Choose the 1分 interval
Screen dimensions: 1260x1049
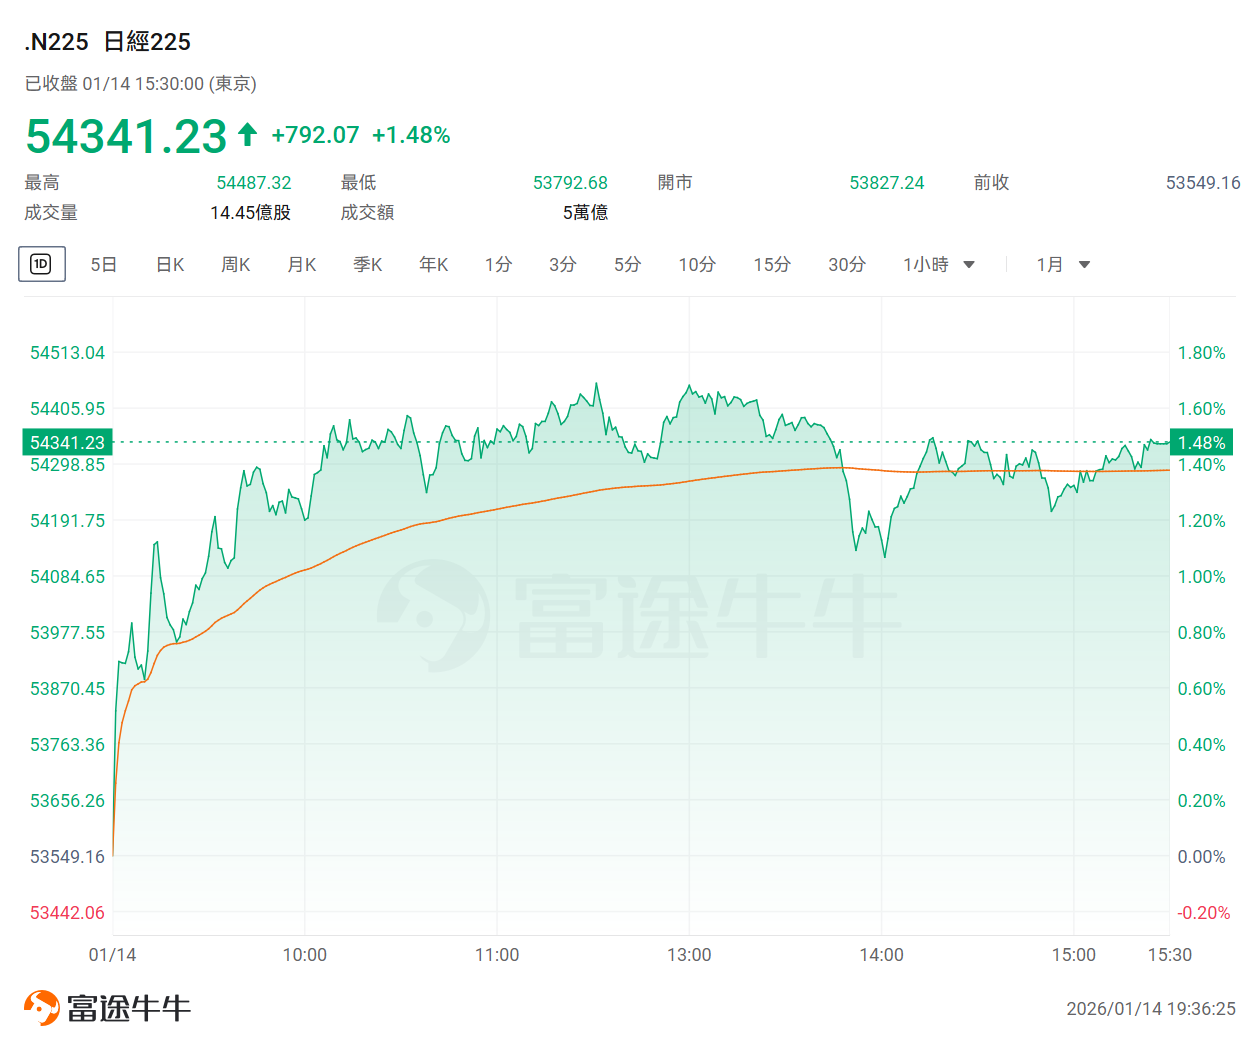tap(498, 265)
